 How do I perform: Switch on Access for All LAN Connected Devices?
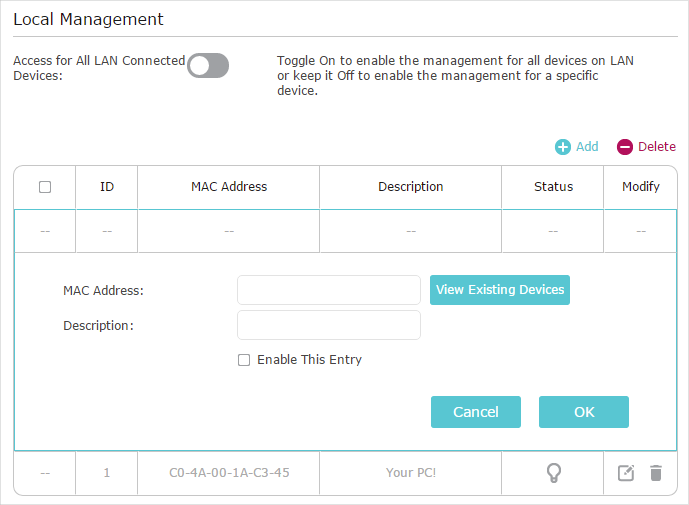(x=208, y=65)
